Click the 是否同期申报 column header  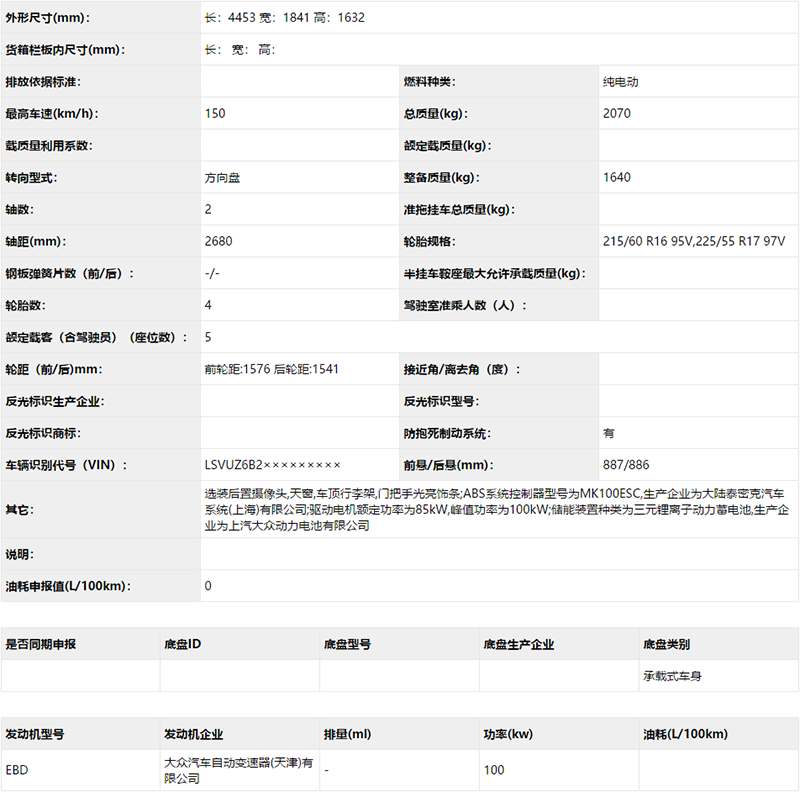(41, 645)
